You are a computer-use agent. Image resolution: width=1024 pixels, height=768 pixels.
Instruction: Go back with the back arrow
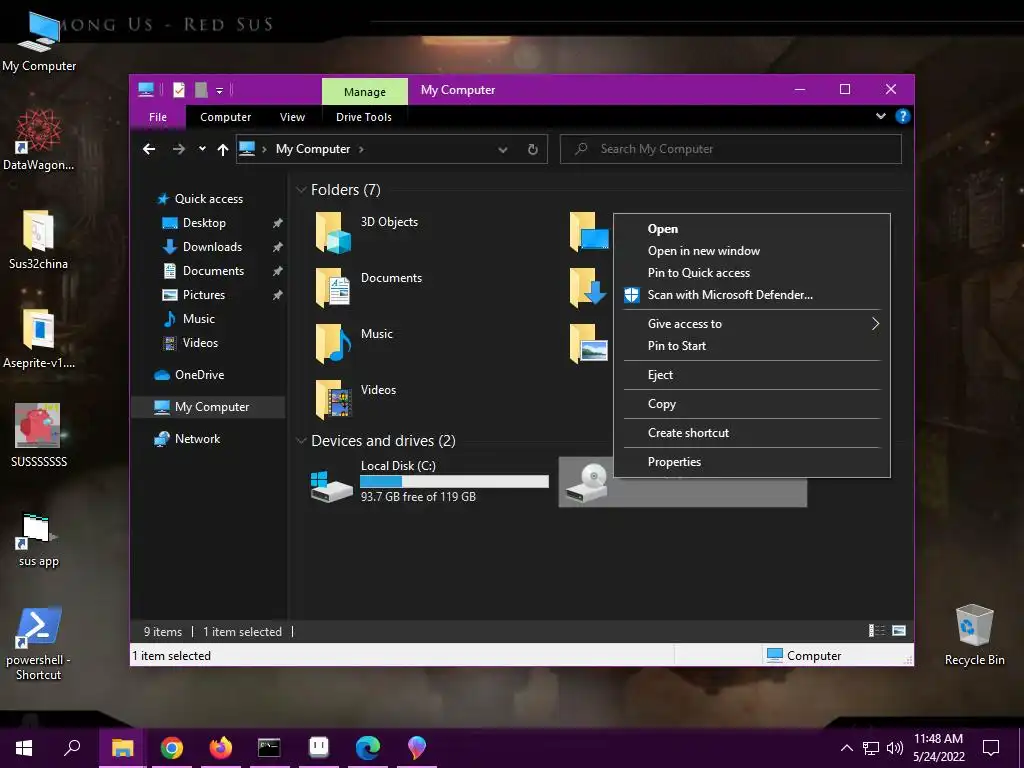pos(149,150)
